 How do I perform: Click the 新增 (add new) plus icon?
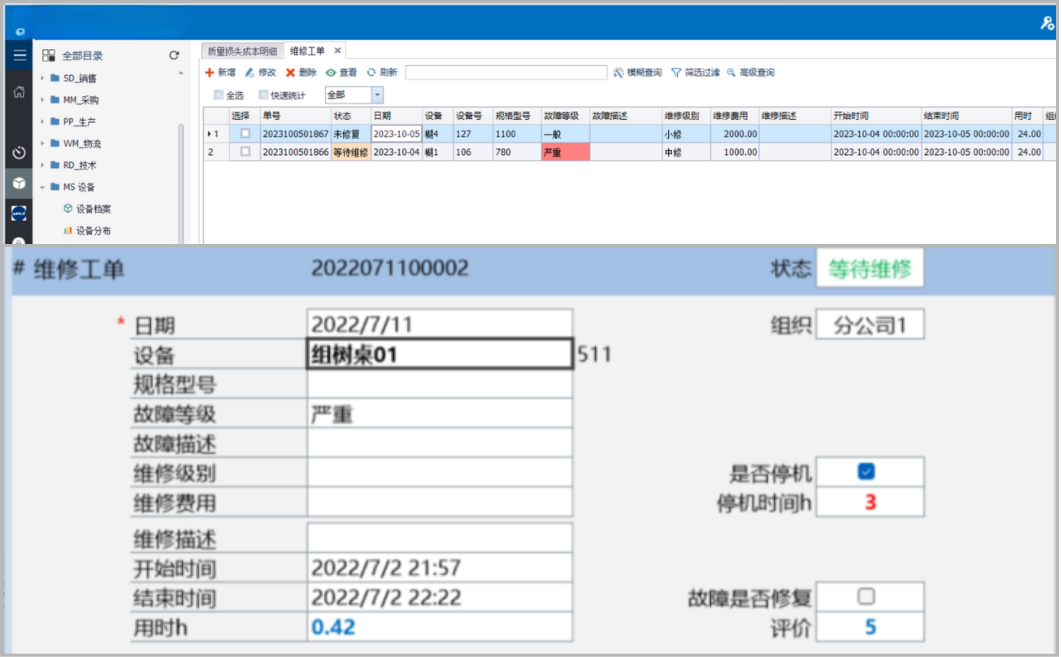pyautogui.click(x=210, y=73)
